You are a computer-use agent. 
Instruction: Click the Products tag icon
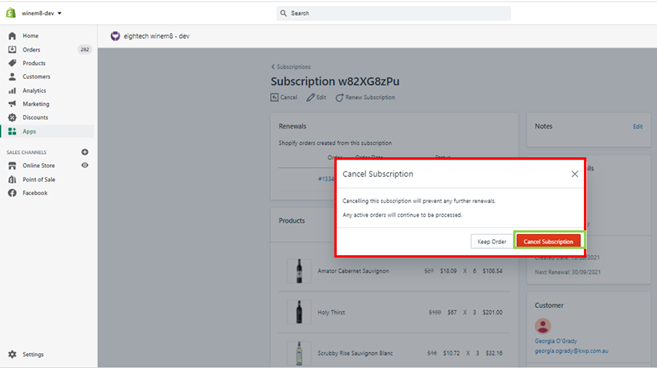pos(12,63)
